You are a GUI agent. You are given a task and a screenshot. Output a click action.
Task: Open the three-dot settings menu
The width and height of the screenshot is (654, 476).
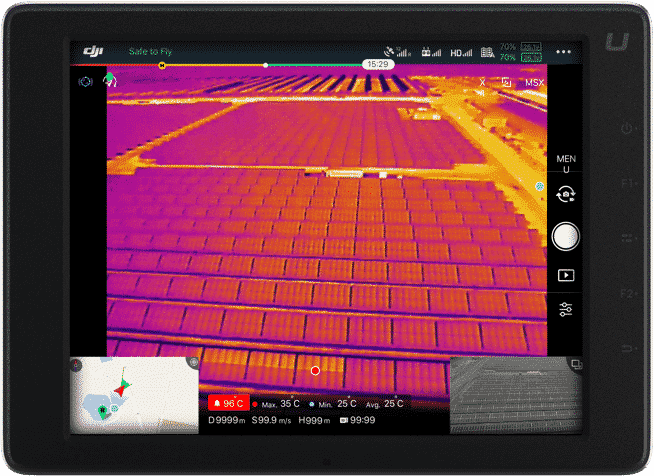point(565,51)
